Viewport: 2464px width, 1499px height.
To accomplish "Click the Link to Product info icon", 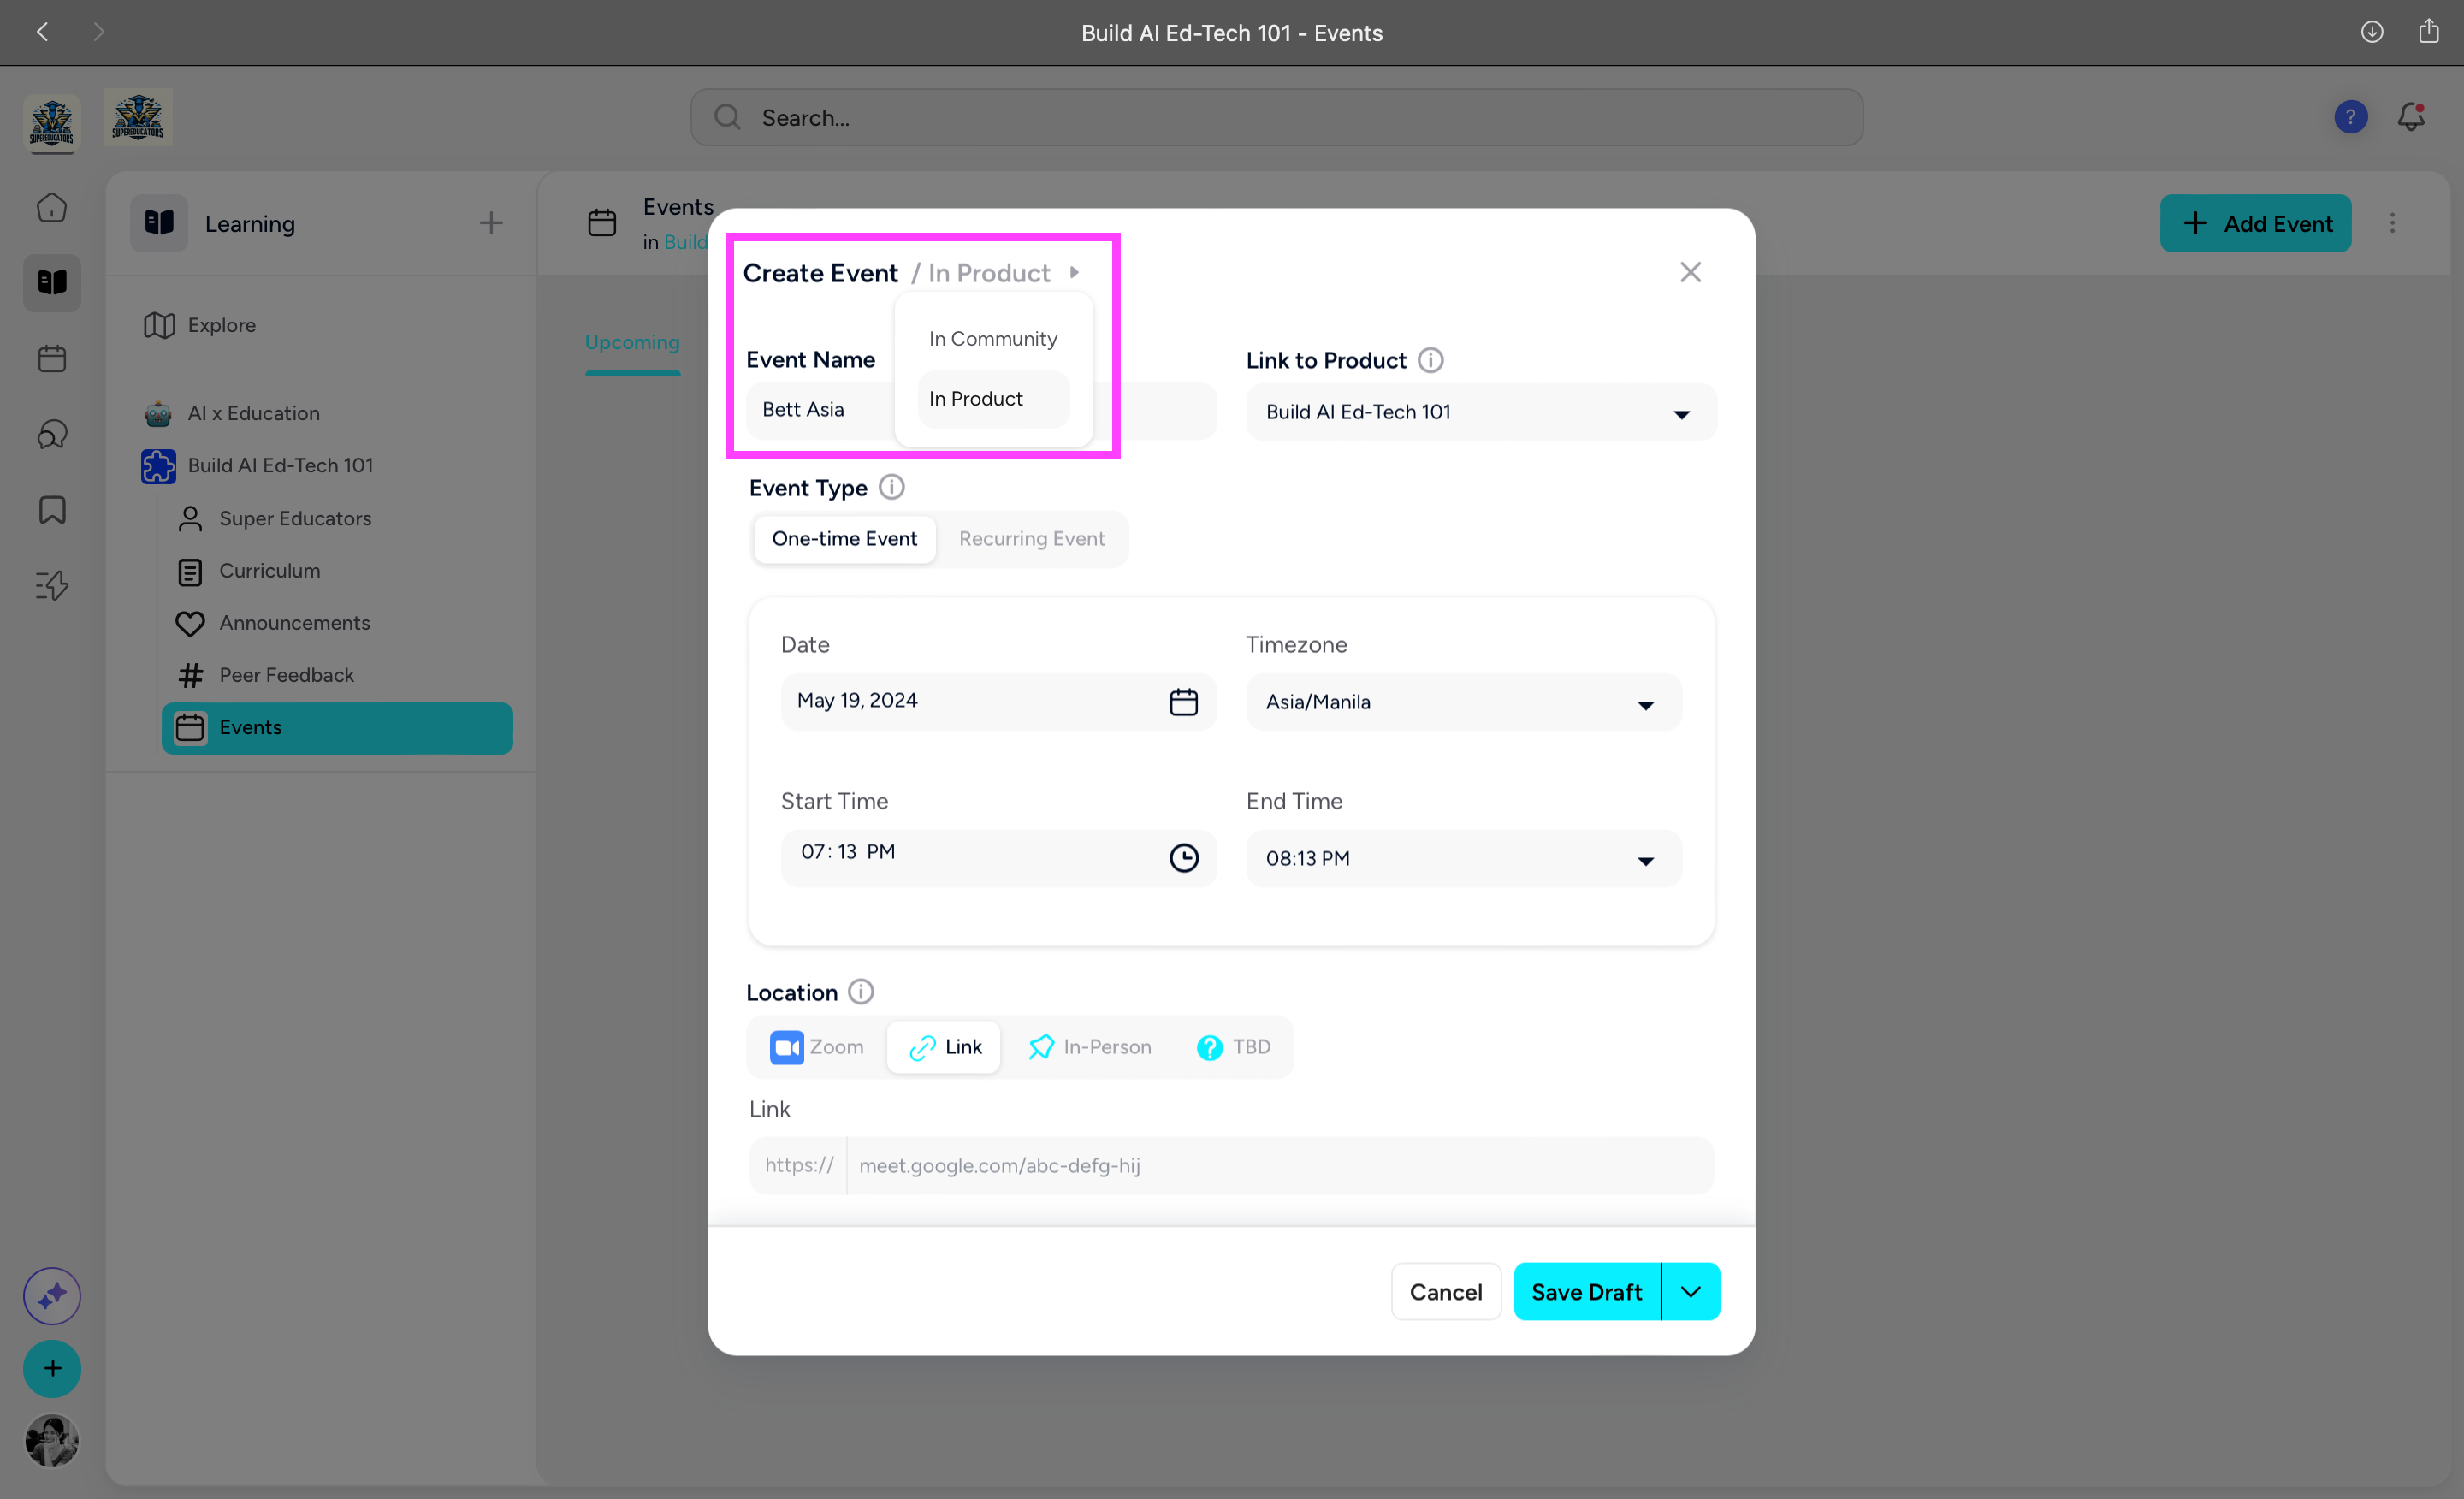I will click(x=1430, y=360).
